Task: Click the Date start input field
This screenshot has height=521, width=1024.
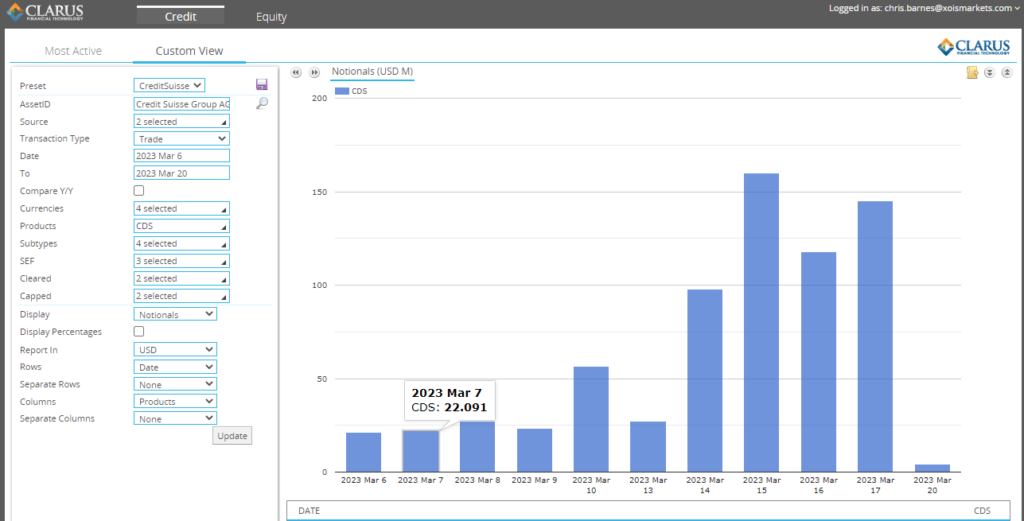Action: [182, 156]
